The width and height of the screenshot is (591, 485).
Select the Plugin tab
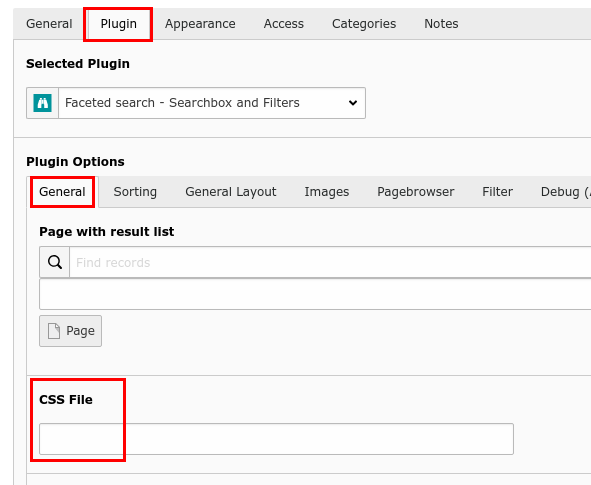[118, 24]
